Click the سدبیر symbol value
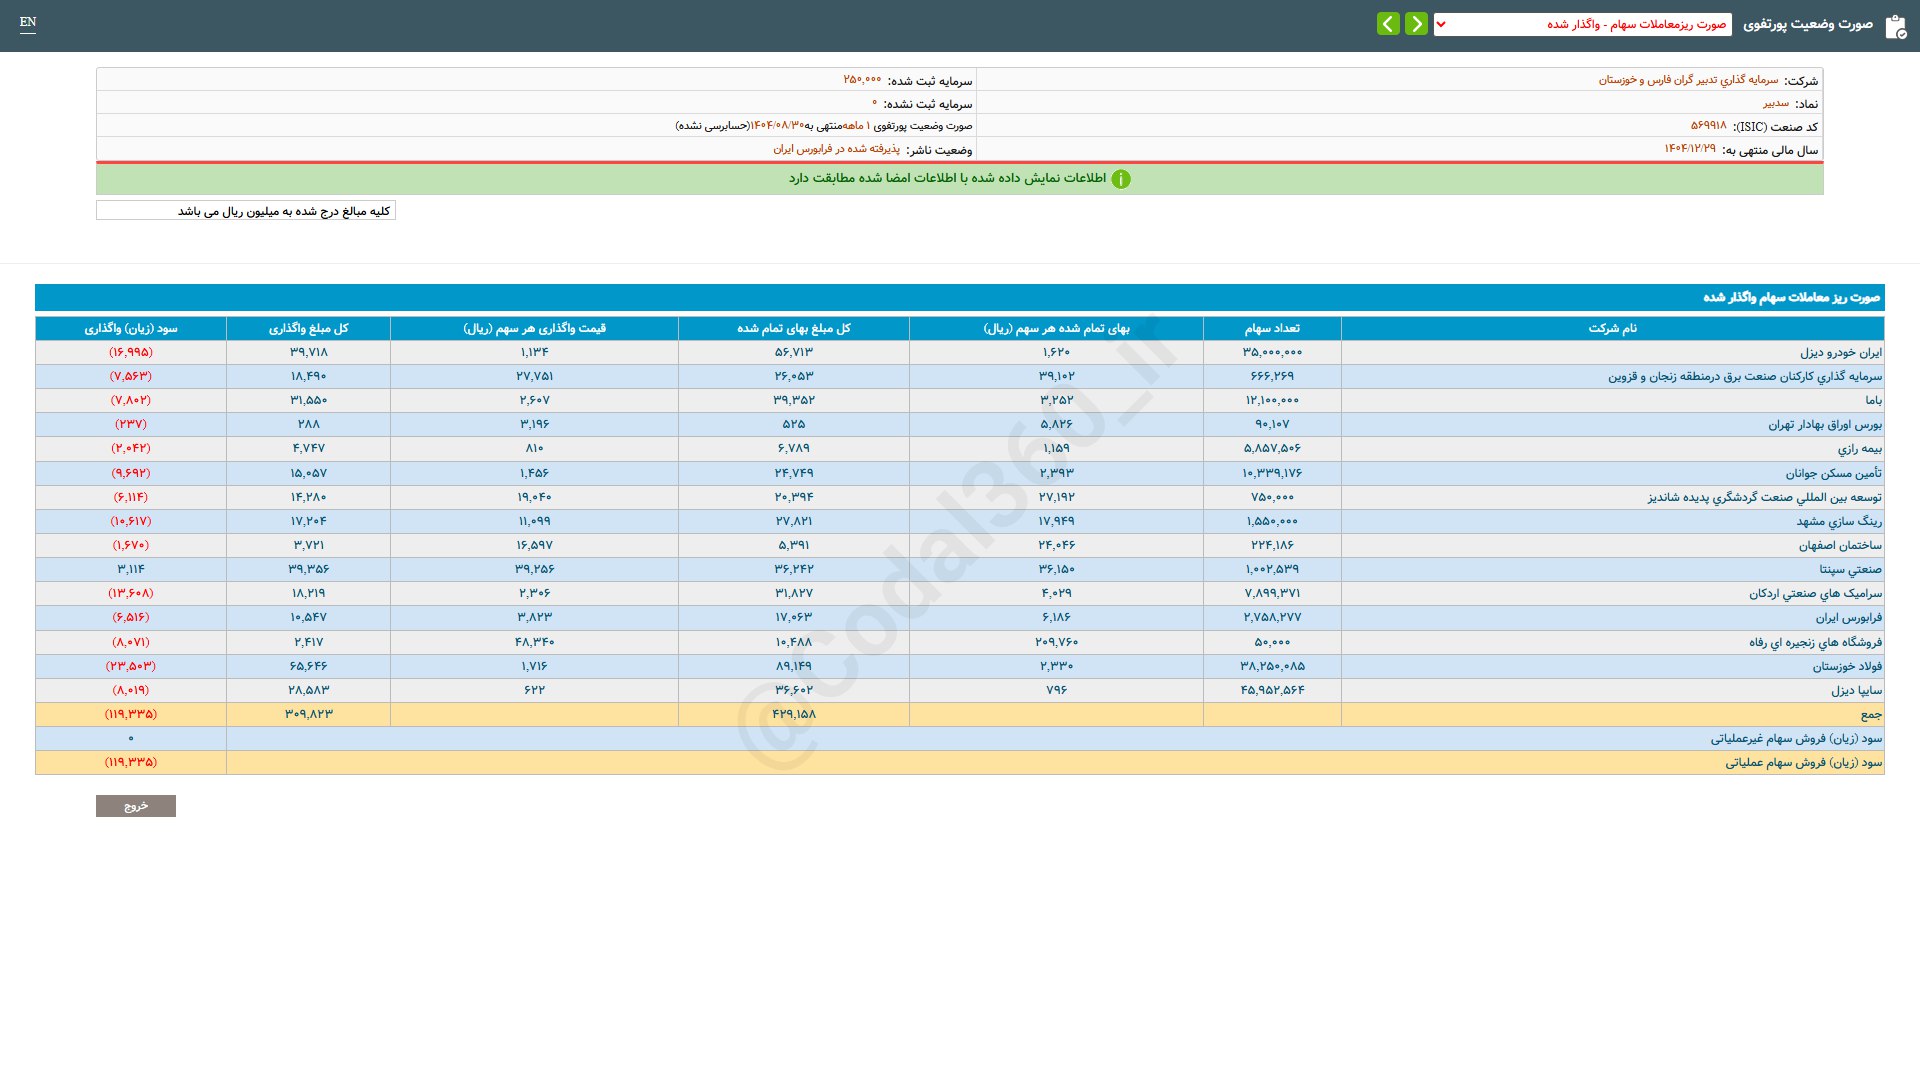This screenshot has height=1080, width=1920. click(x=1775, y=103)
